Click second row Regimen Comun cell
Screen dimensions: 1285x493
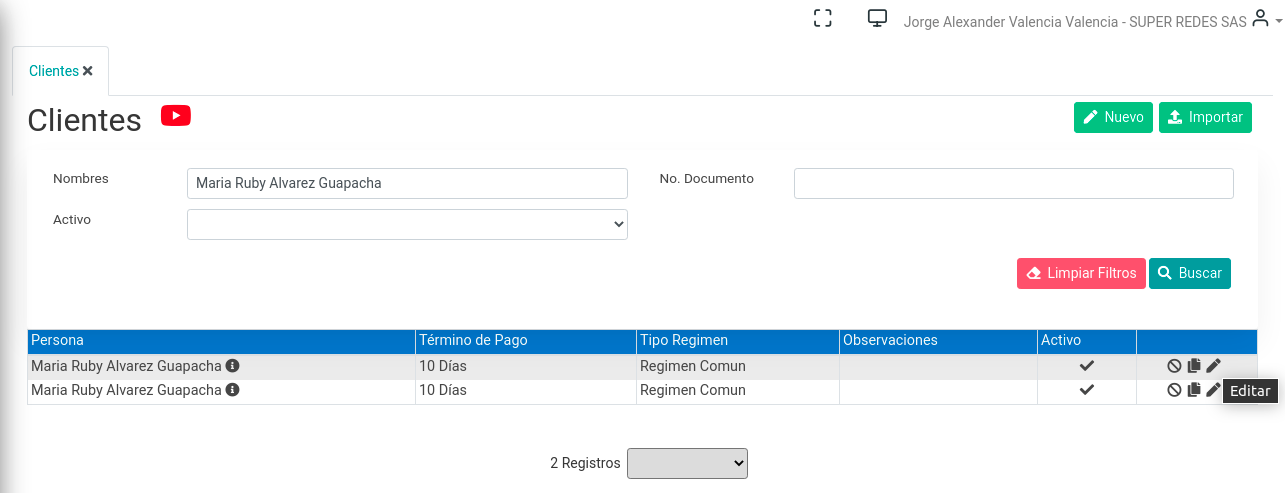[738, 390]
